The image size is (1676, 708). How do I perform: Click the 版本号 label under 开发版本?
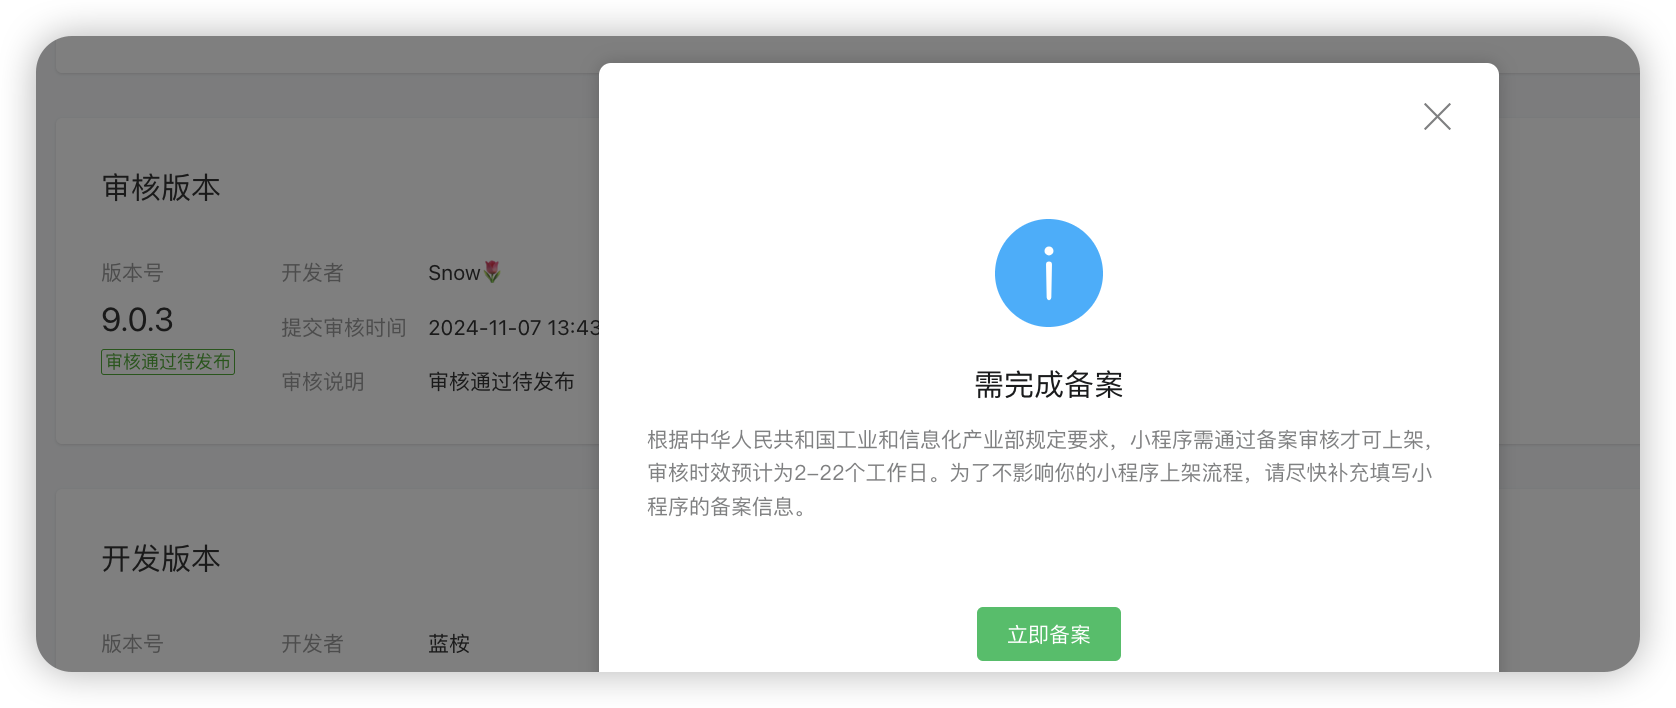click(132, 644)
